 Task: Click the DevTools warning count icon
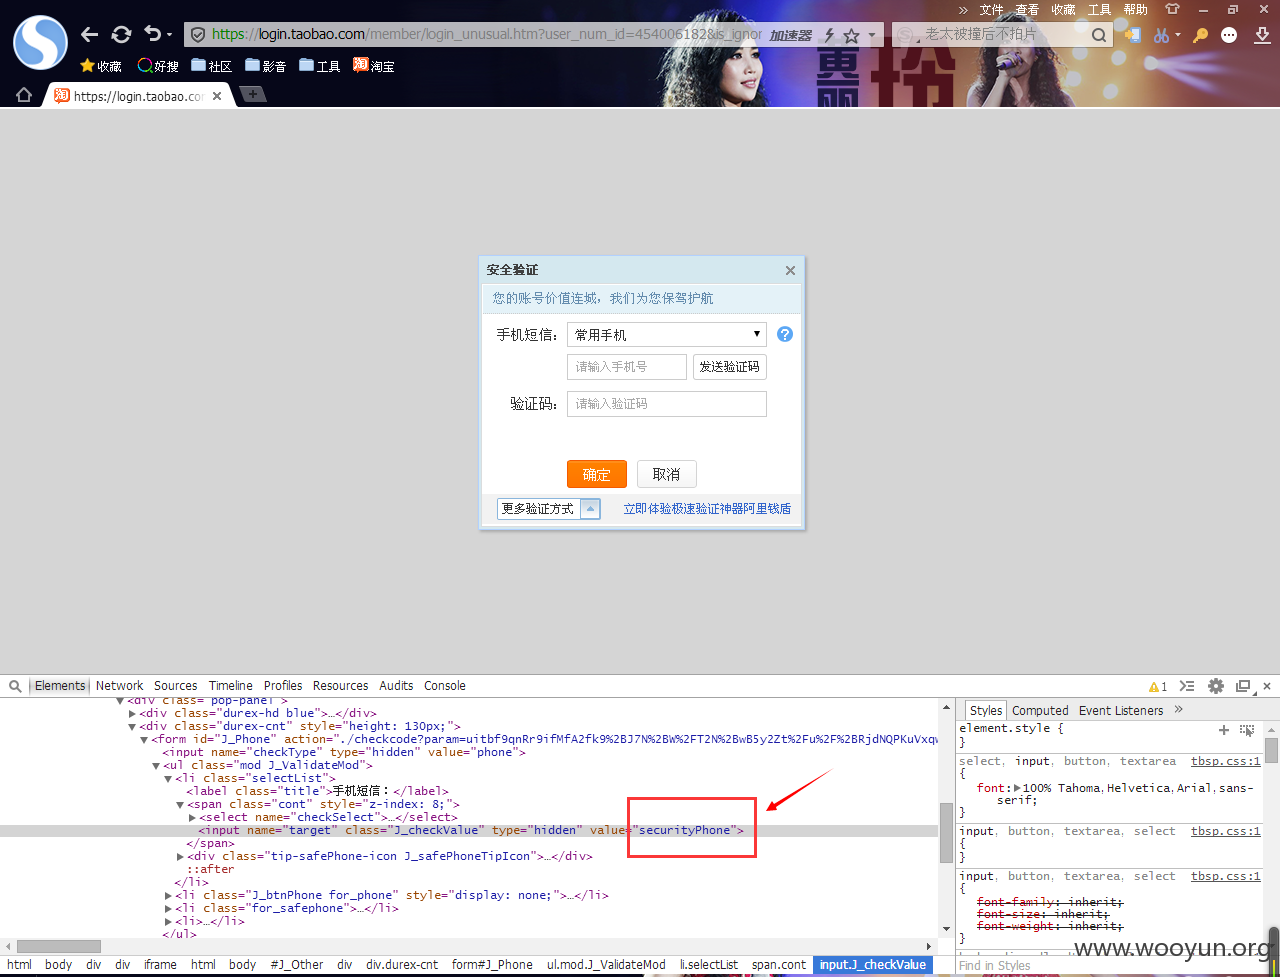click(1158, 687)
